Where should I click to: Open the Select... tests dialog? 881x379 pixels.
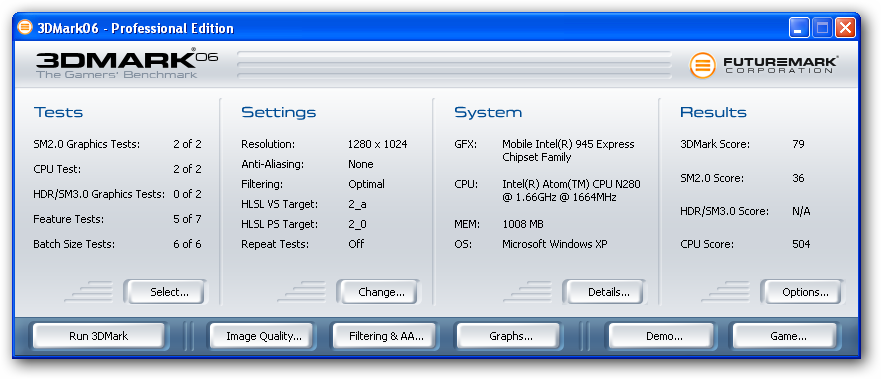165,292
